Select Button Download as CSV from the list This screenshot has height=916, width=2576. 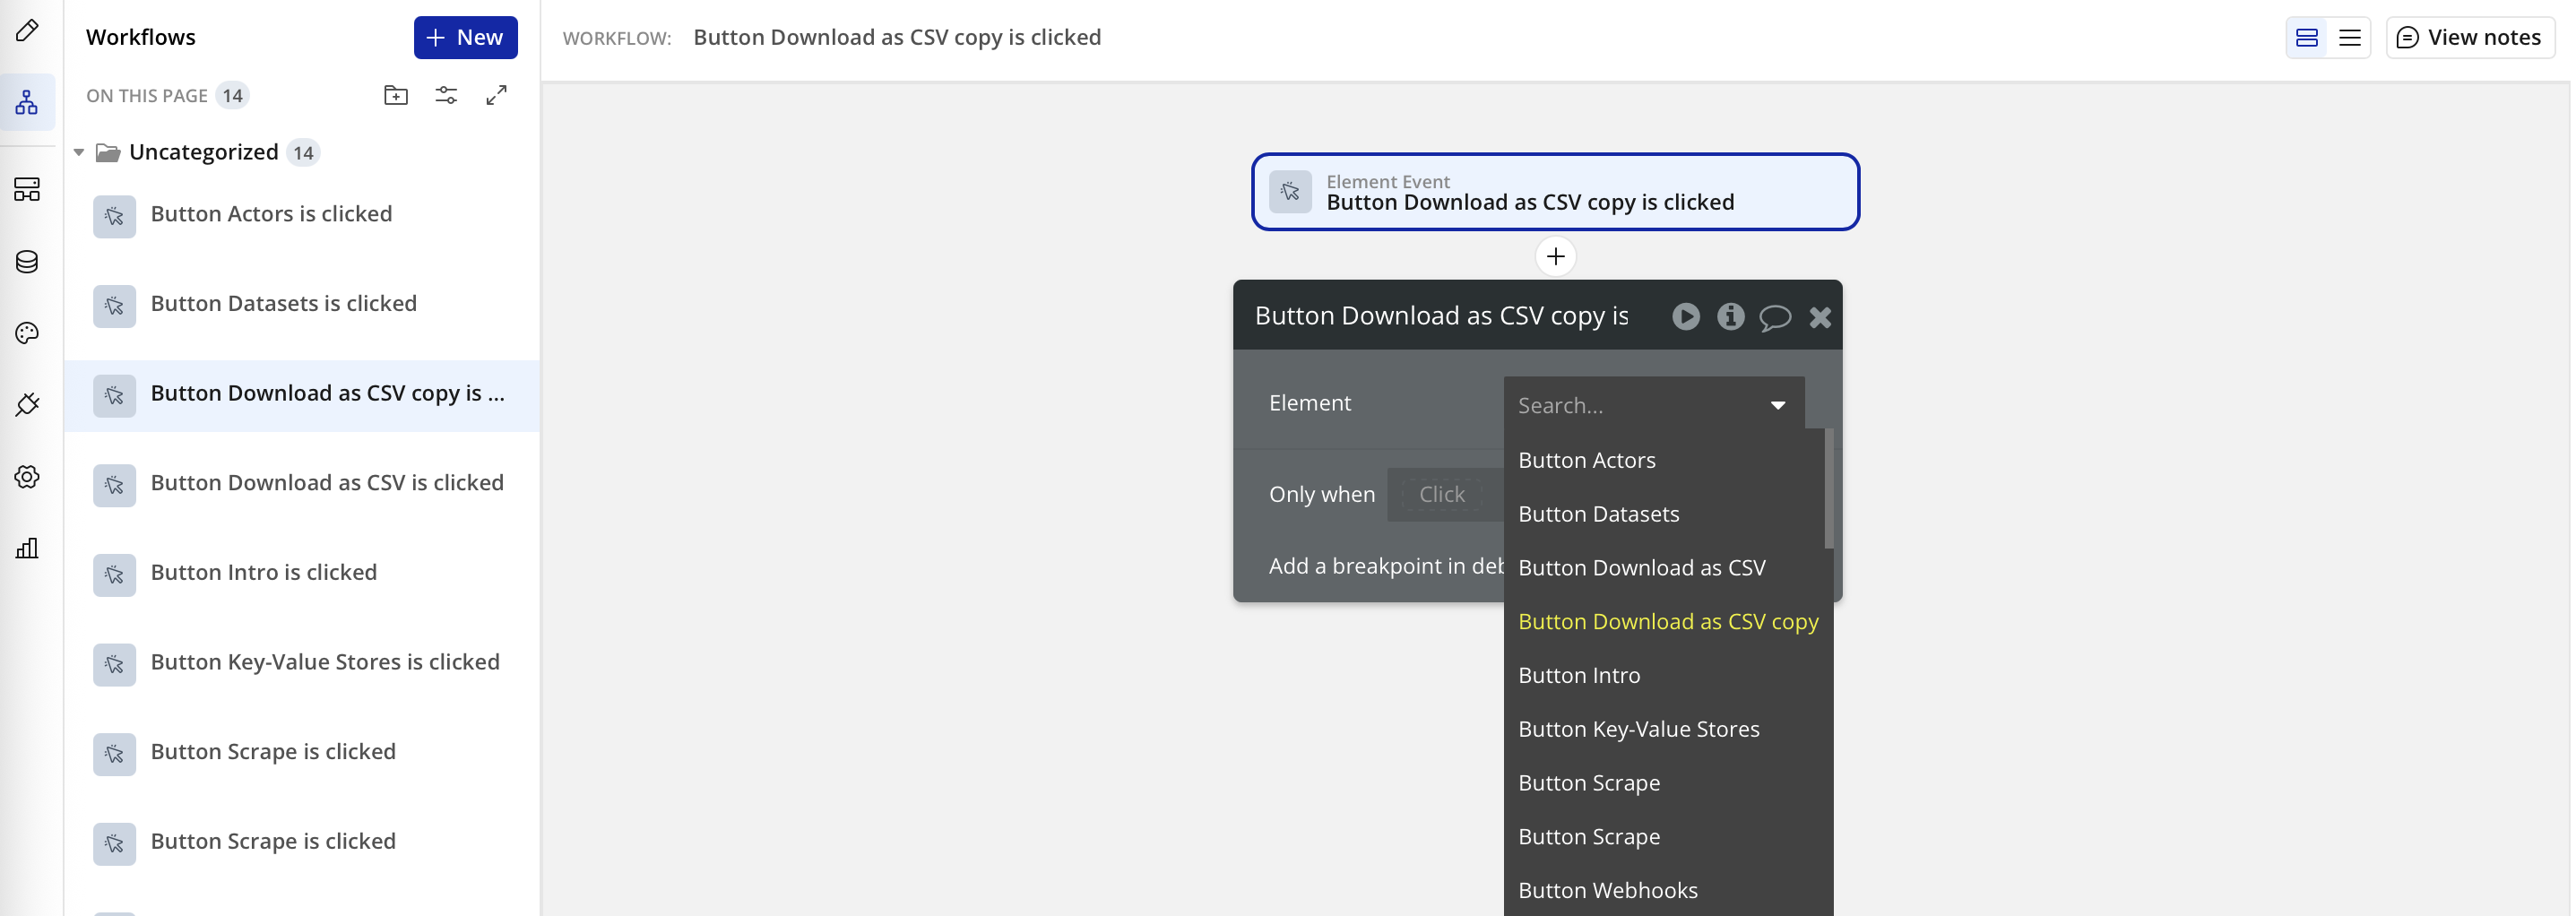click(x=1642, y=567)
